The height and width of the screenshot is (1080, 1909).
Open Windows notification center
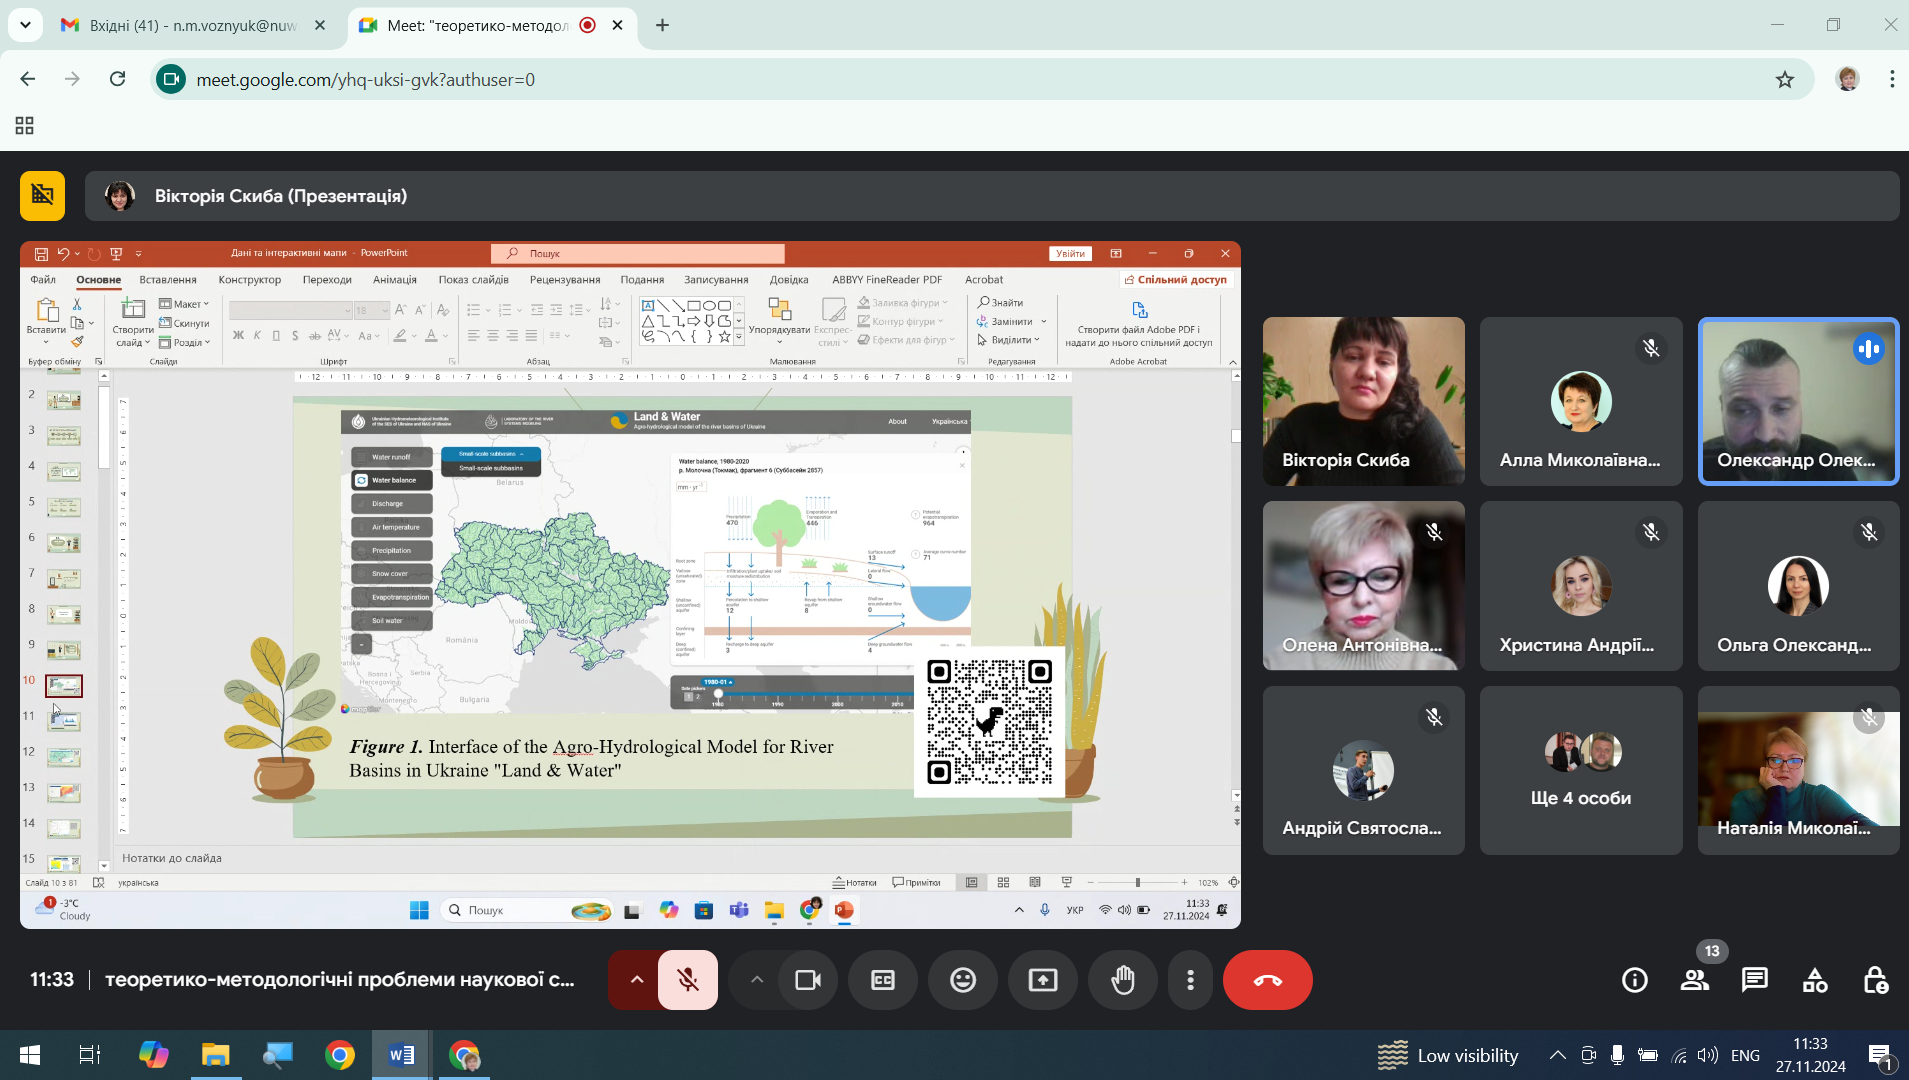1879,1055
